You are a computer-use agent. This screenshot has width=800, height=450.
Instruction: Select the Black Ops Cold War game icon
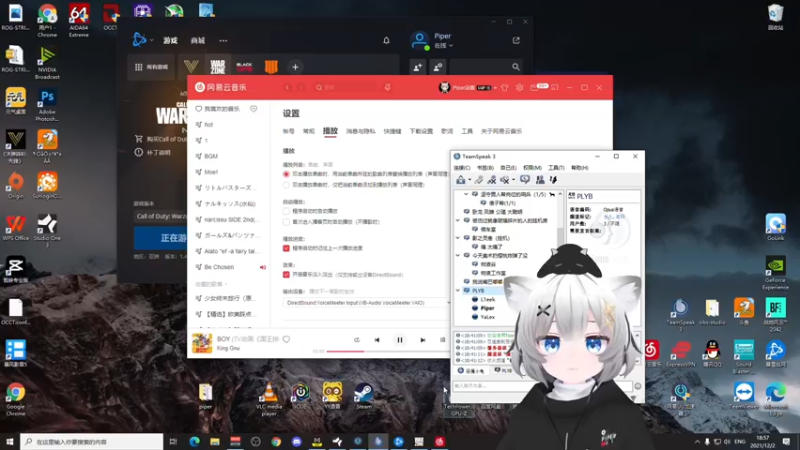244,67
